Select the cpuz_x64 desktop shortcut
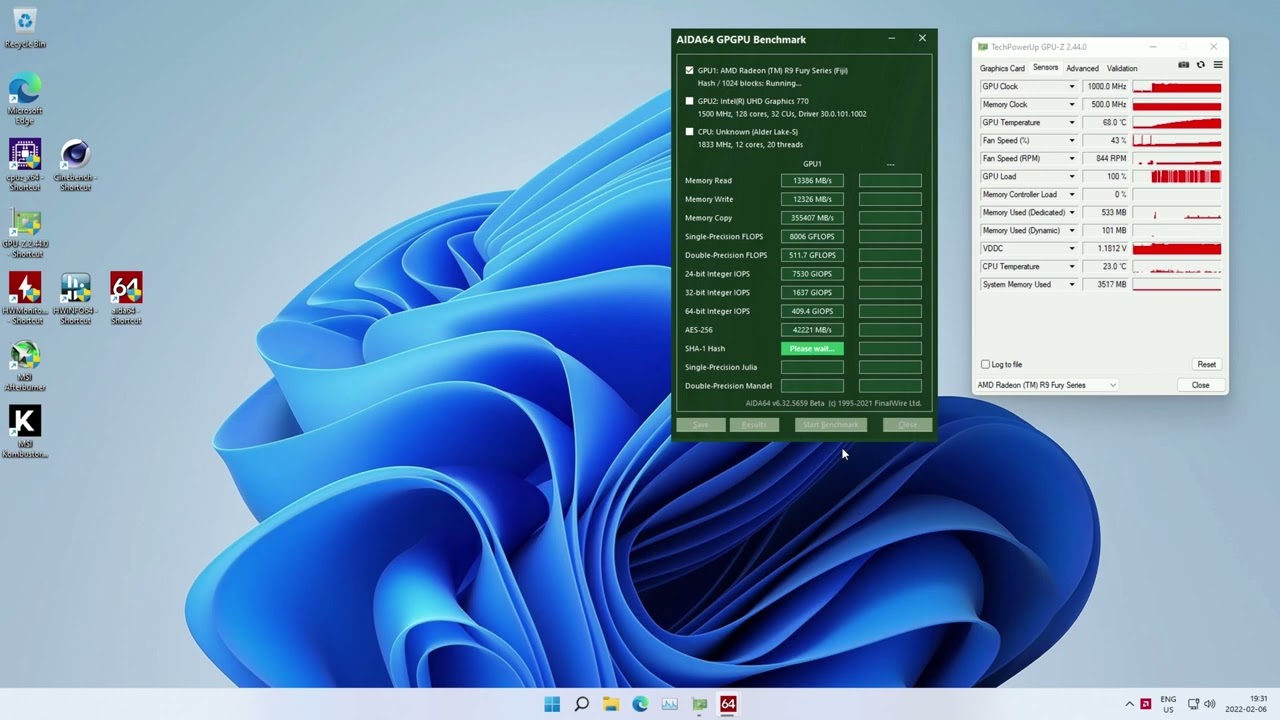 (25, 165)
